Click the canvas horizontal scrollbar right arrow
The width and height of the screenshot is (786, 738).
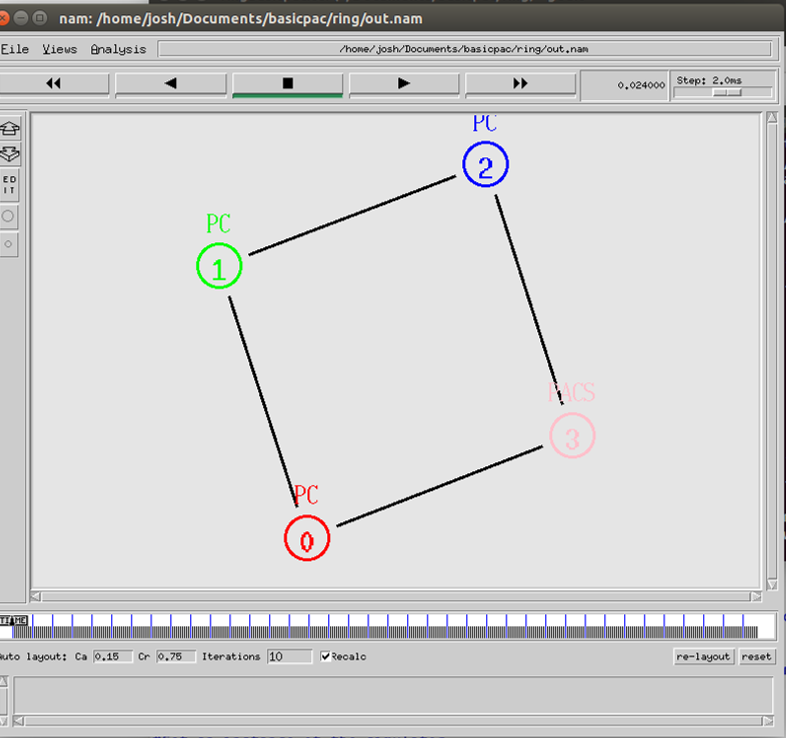(756, 597)
